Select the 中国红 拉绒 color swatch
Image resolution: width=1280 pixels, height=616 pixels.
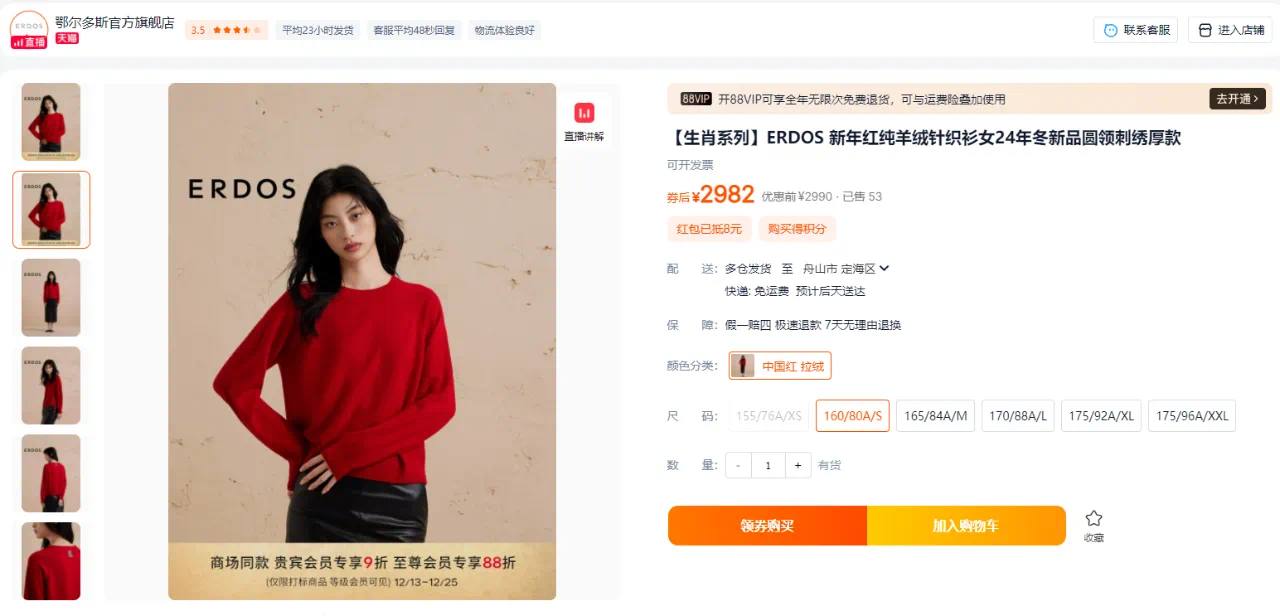pos(780,366)
